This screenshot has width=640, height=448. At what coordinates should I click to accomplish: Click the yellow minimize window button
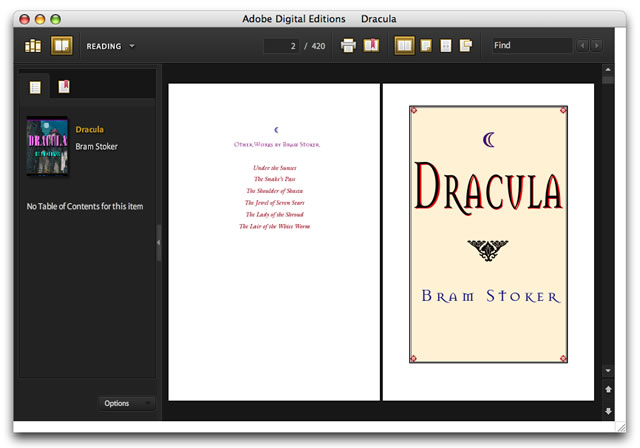40,19
